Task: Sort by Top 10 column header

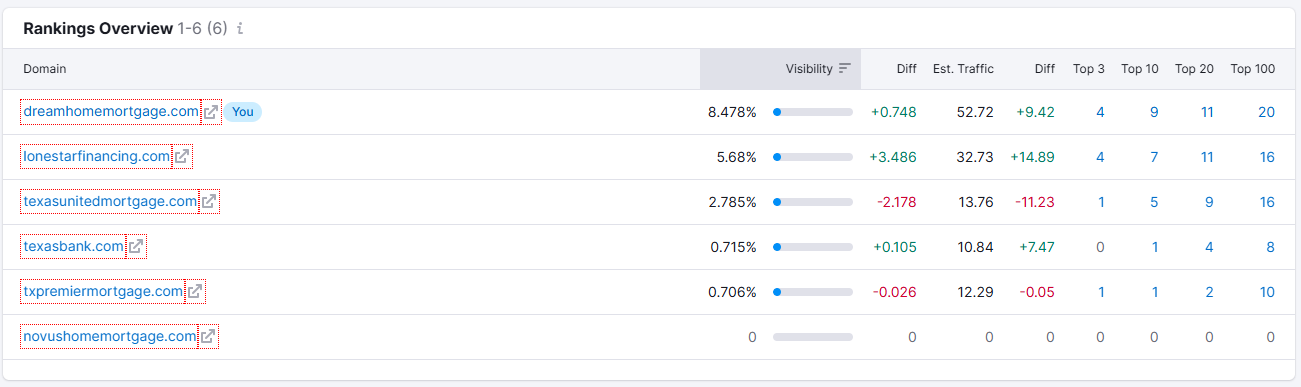Action: 1140,69
